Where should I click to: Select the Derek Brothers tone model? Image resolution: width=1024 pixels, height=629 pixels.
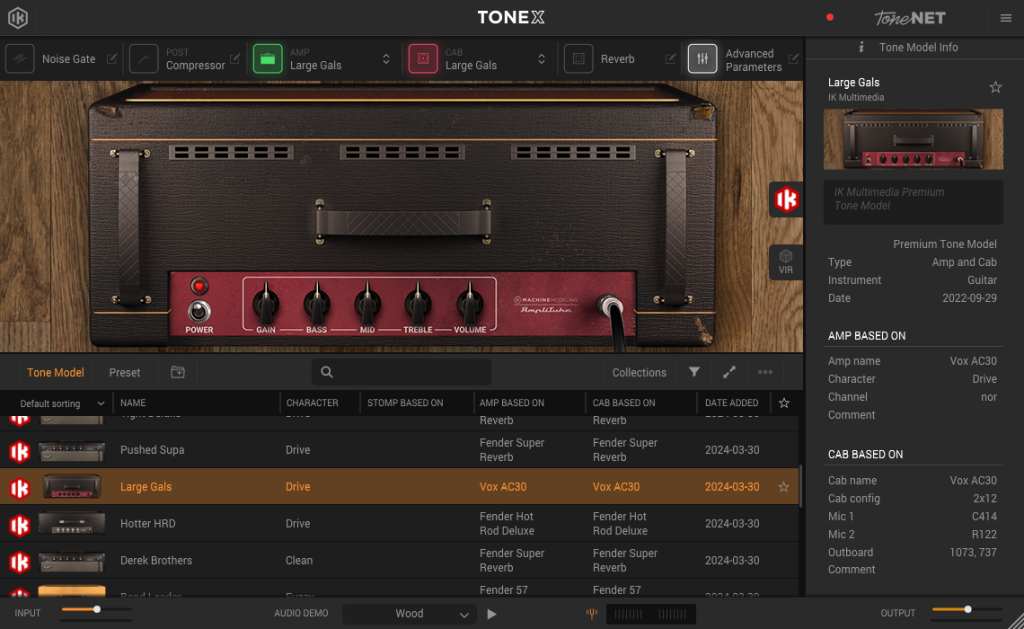[399, 560]
